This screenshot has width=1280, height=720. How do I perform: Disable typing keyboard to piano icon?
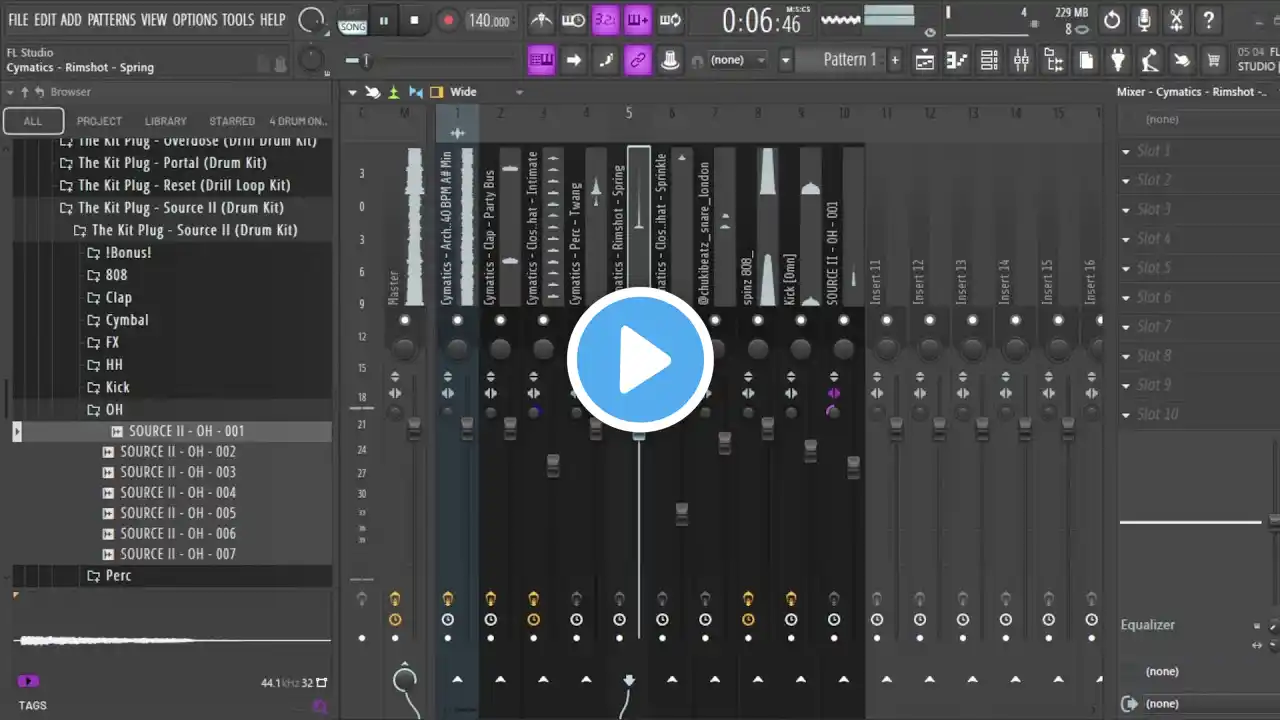click(541, 60)
